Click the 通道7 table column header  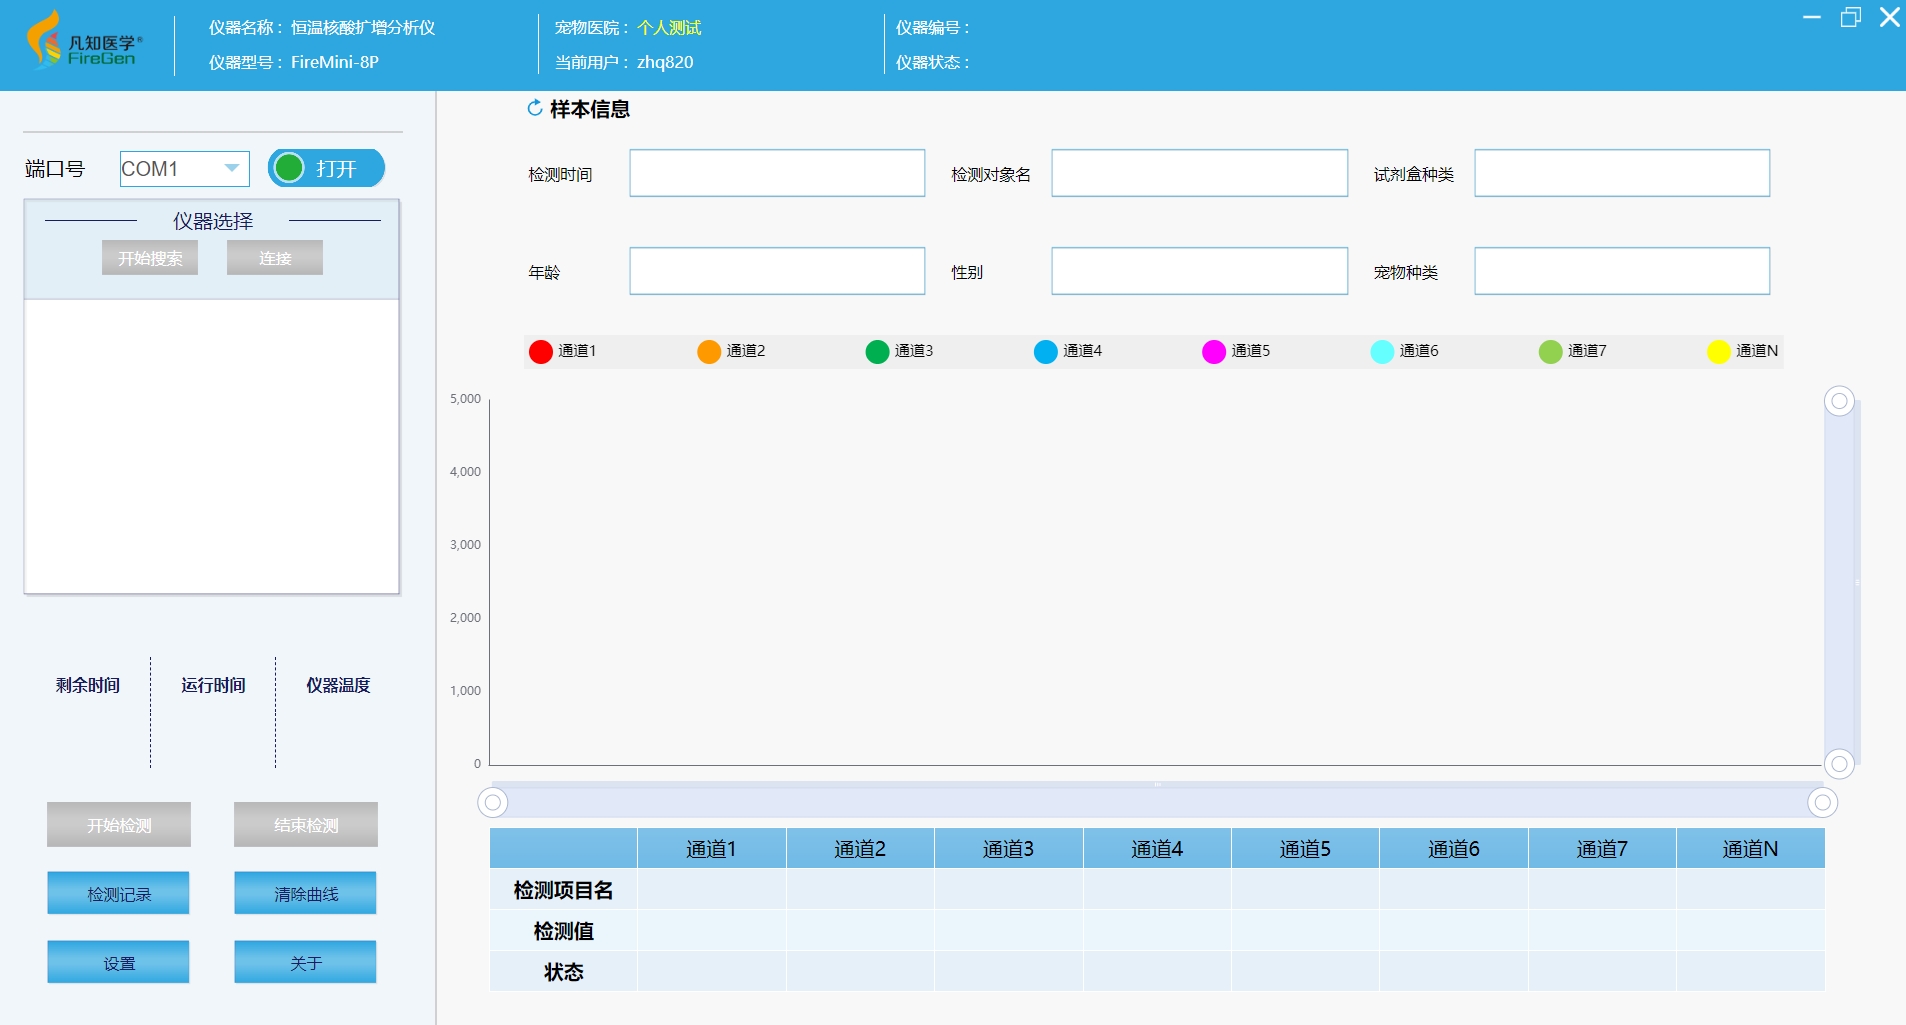pos(1602,849)
